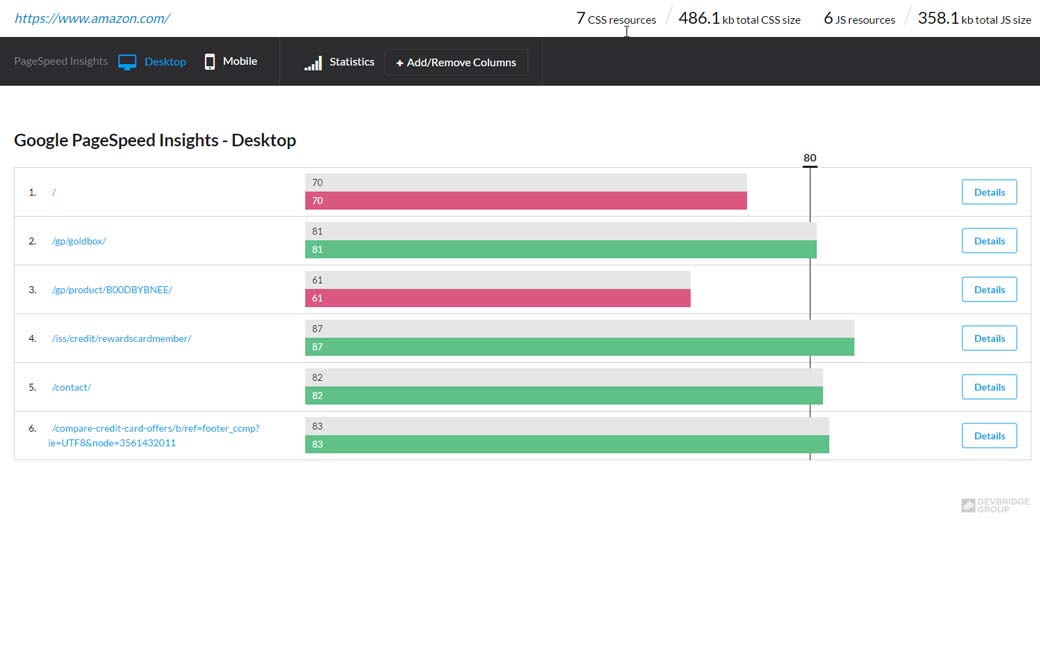This screenshot has width=1040, height=650.
Task: Click Details button for /contact/ row
Action: (x=989, y=387)
